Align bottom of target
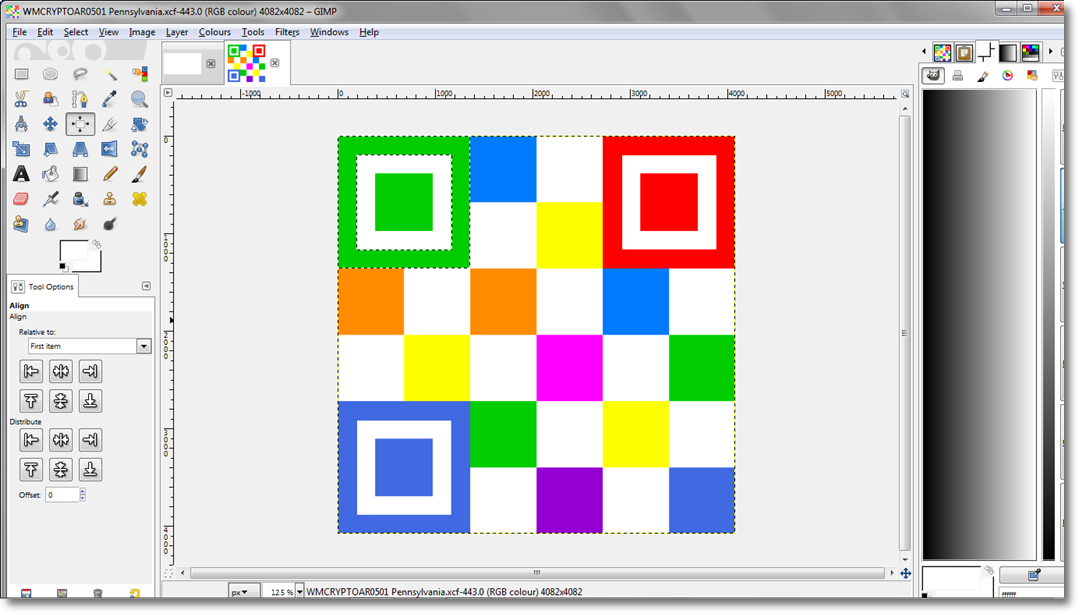 click(x=90, y=401)
